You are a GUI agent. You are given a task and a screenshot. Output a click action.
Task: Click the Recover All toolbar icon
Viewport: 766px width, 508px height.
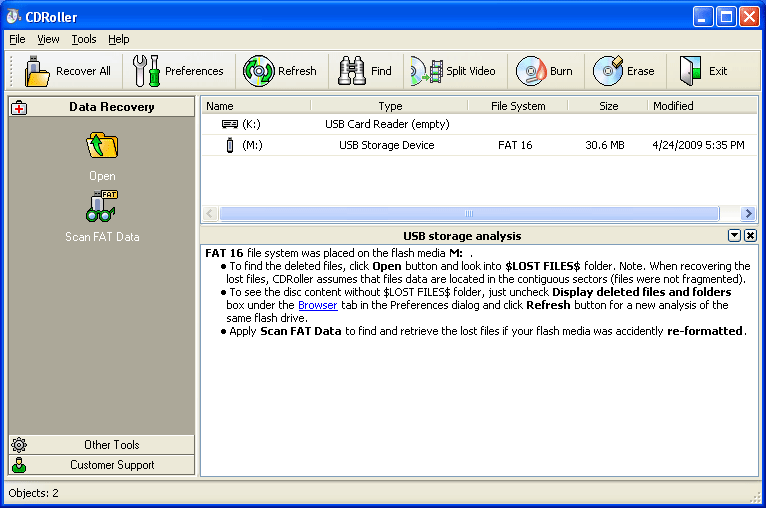37,71
